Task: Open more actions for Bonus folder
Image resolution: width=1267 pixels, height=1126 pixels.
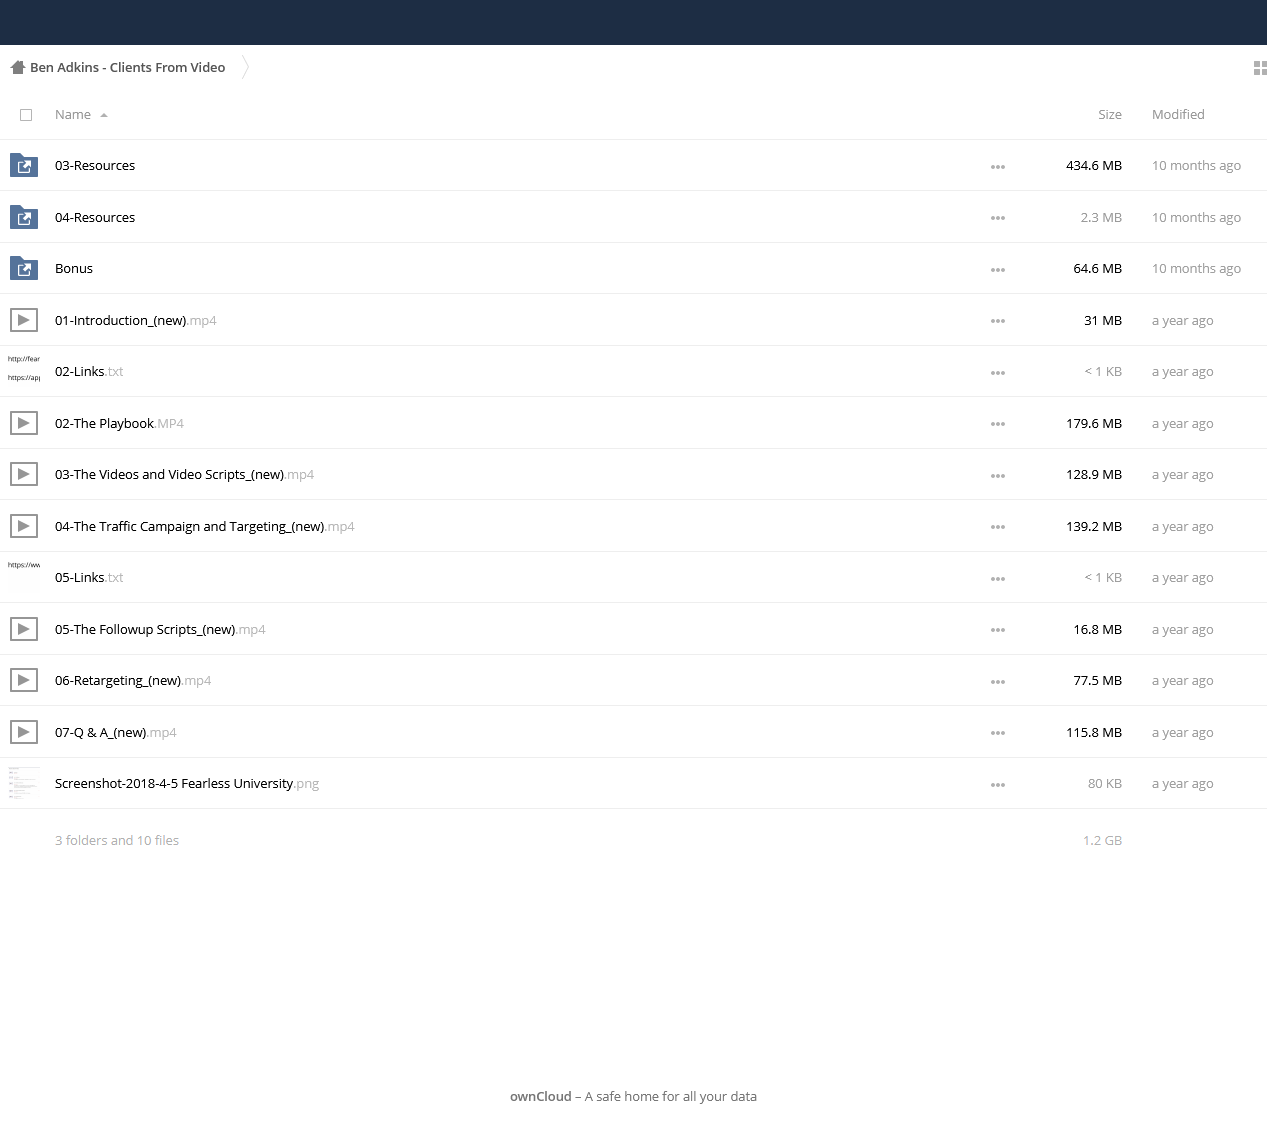Action: click(998, 270)
